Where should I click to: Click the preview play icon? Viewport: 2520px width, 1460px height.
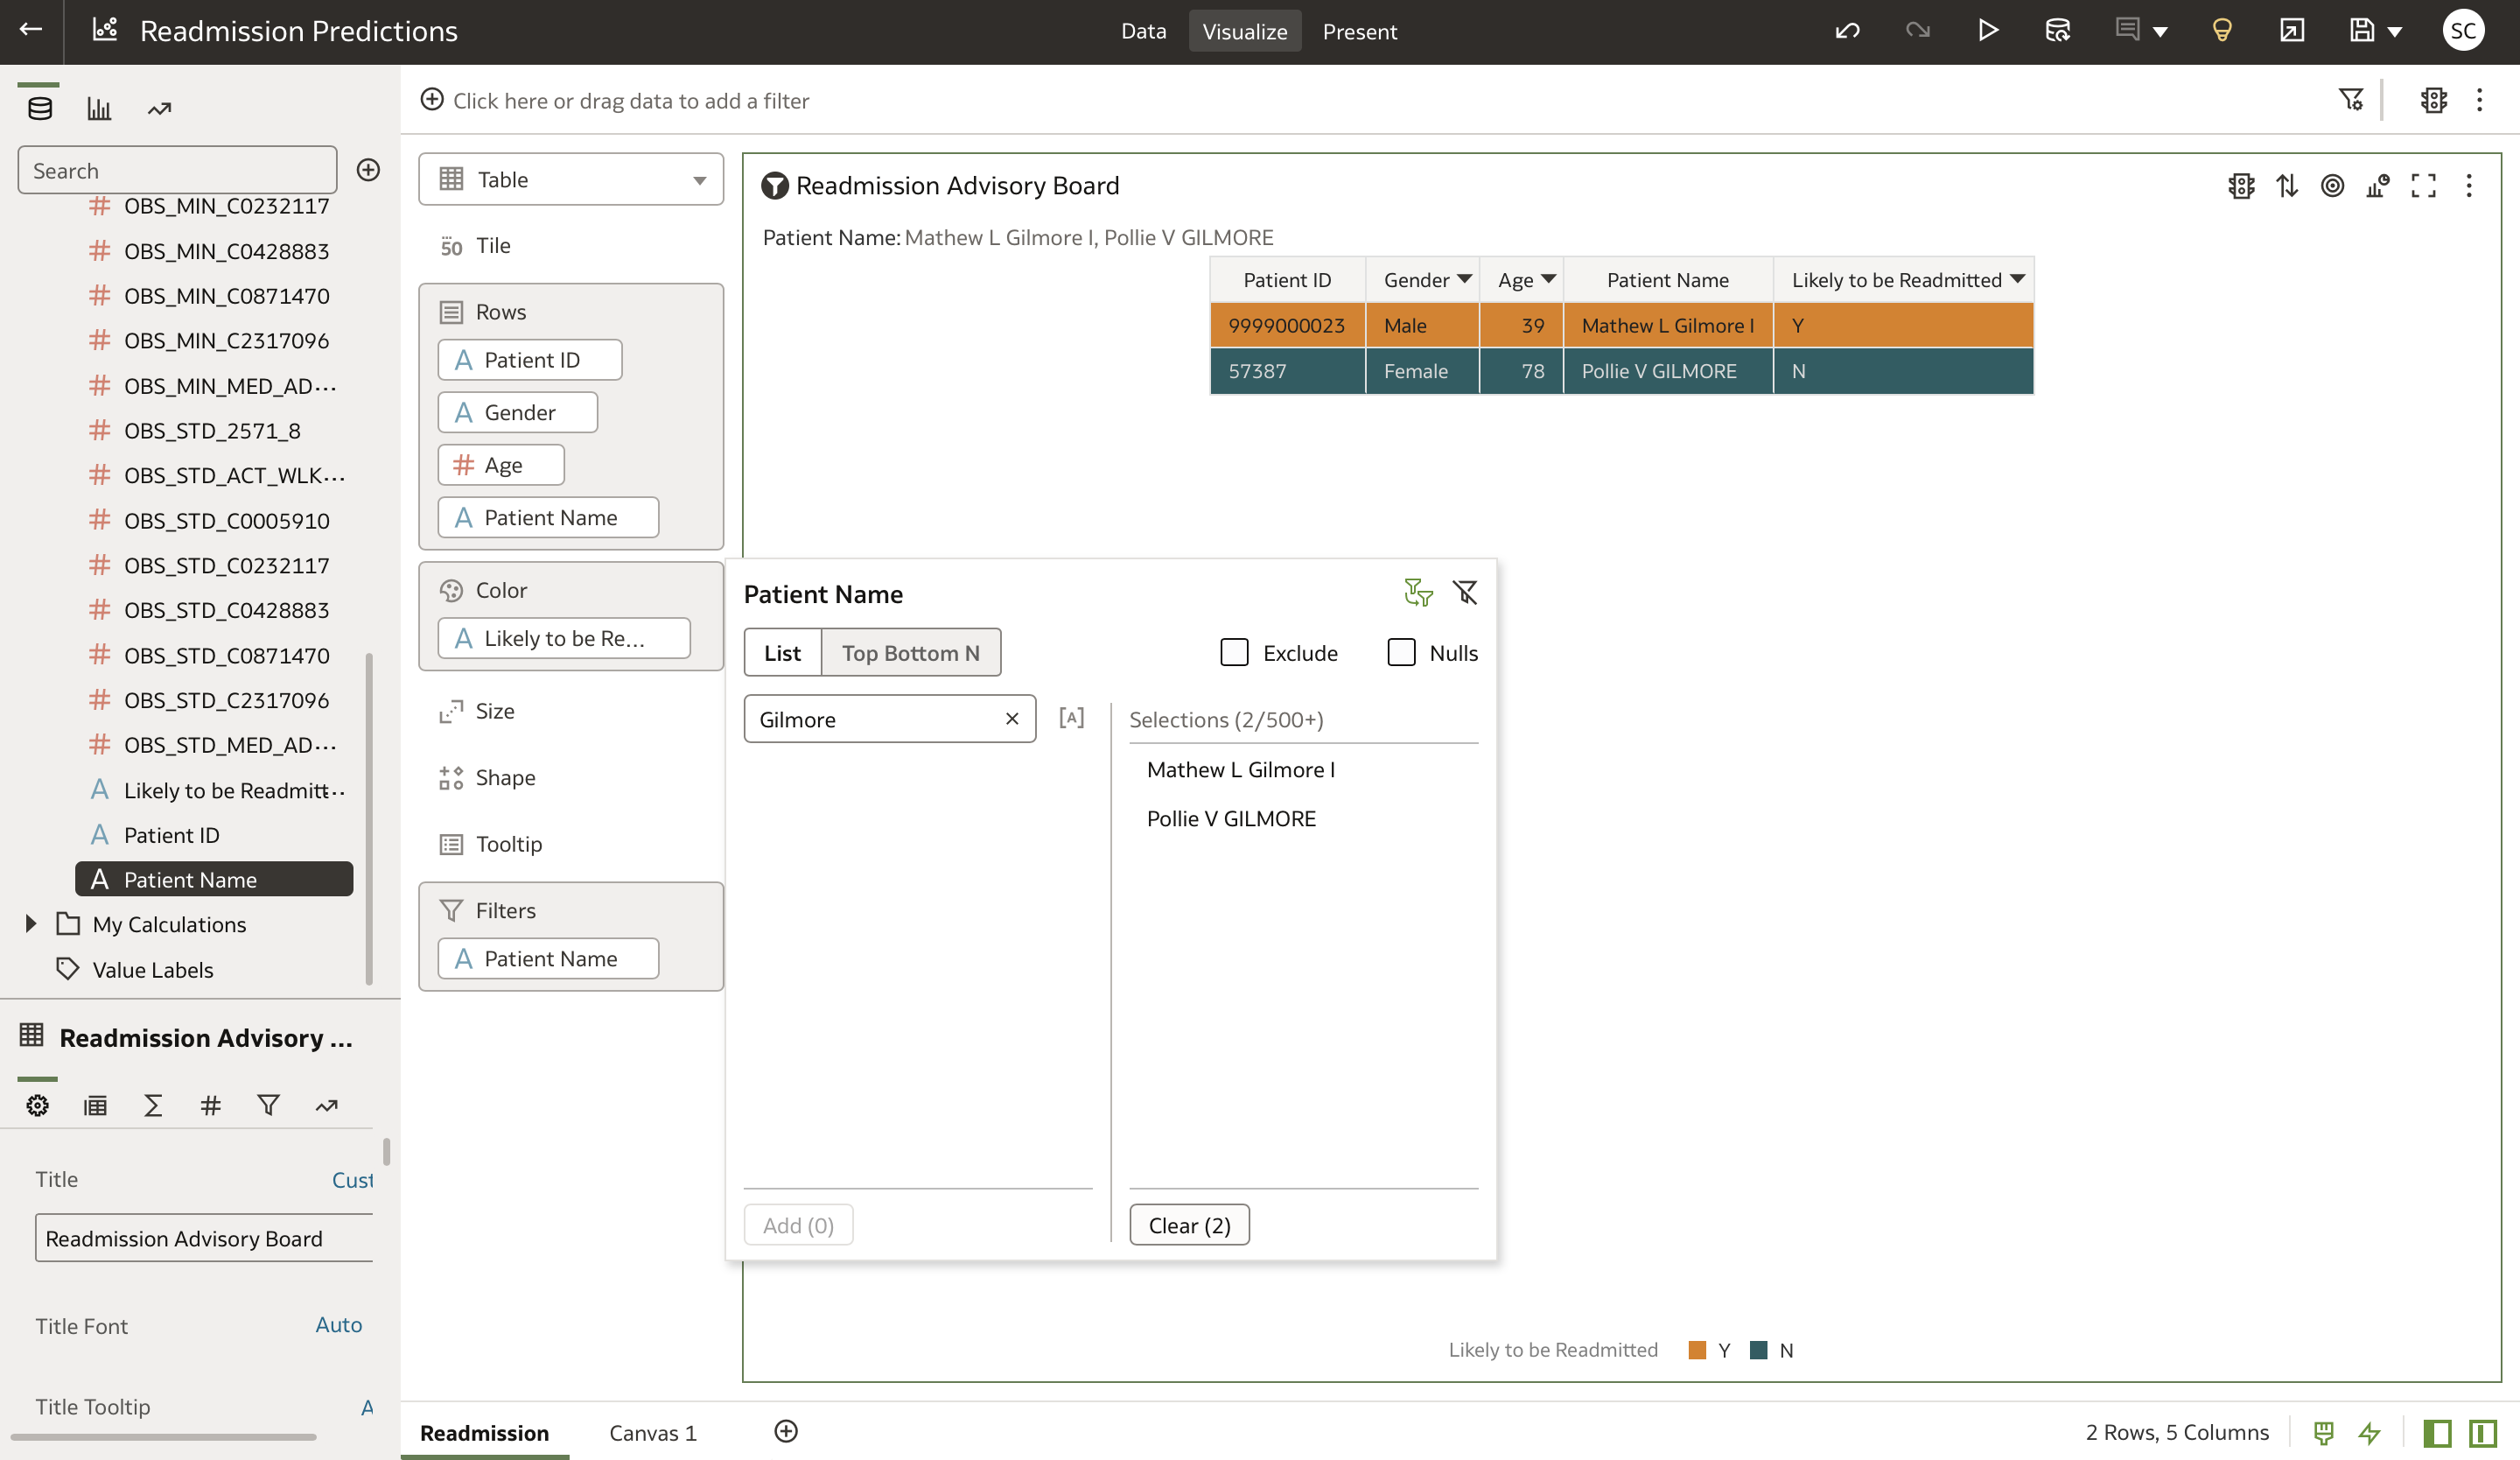[1988, 31]
